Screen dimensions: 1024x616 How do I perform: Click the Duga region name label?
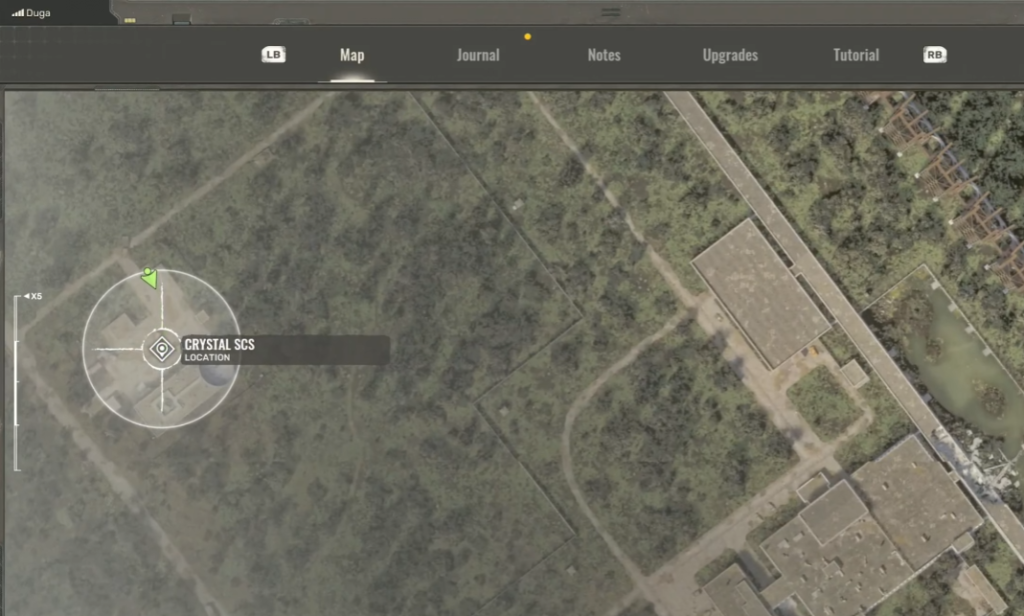[x=39, y=14]
